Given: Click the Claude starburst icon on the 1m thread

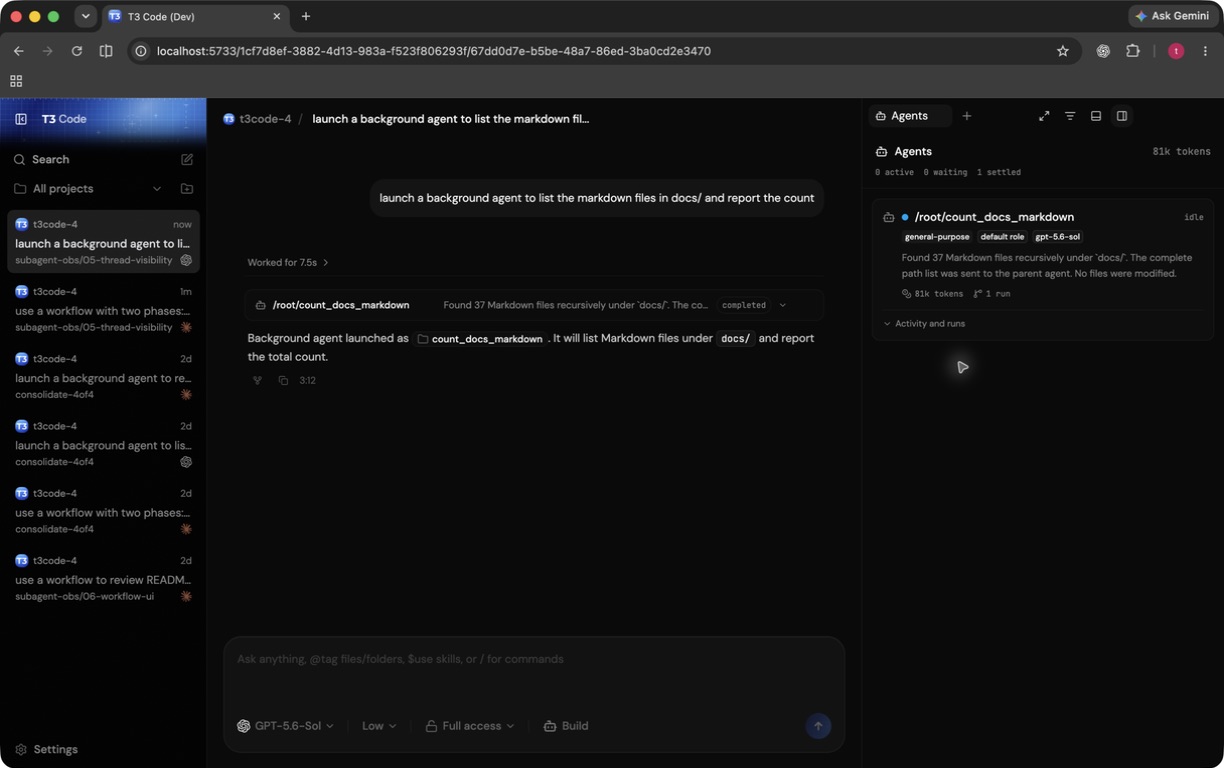Looking at the screenshot, I should [x=186, y=327].
